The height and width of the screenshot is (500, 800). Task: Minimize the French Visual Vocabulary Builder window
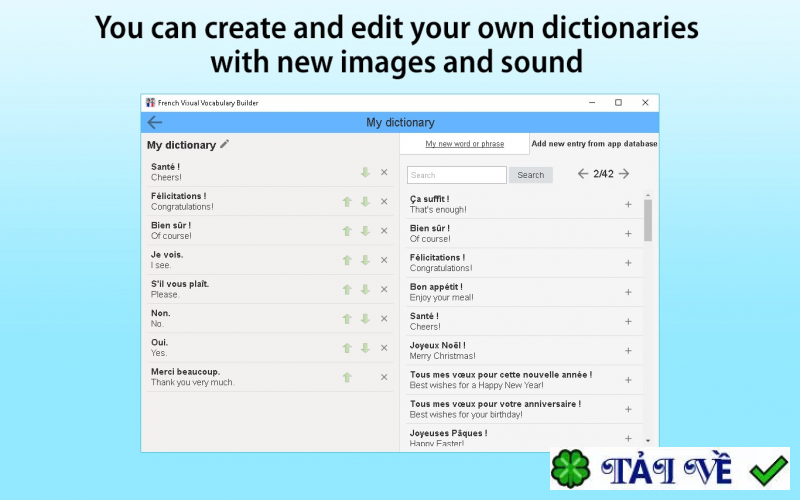pos(592,103)
